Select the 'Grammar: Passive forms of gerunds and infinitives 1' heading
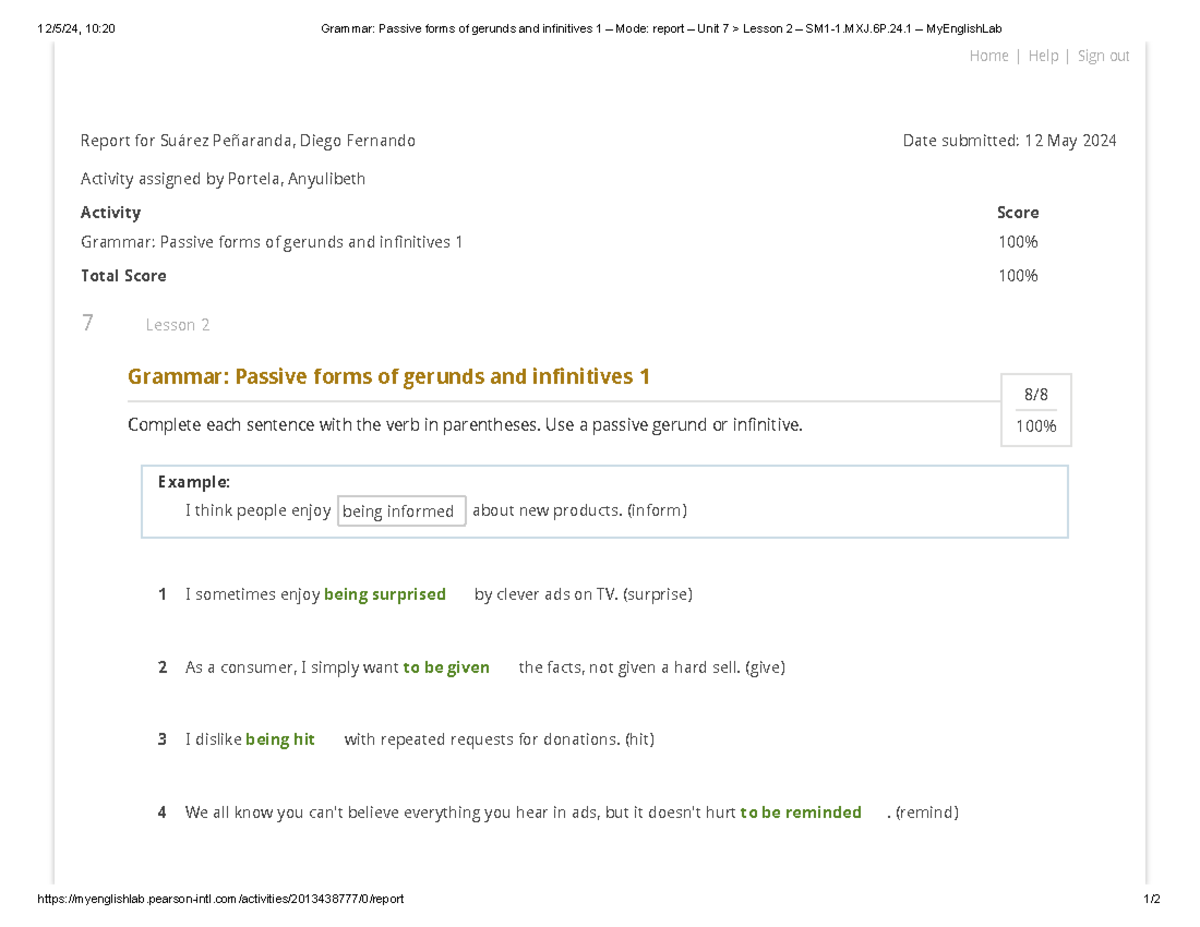This screenshot has height=927, width=1200. tap(389, 377)
